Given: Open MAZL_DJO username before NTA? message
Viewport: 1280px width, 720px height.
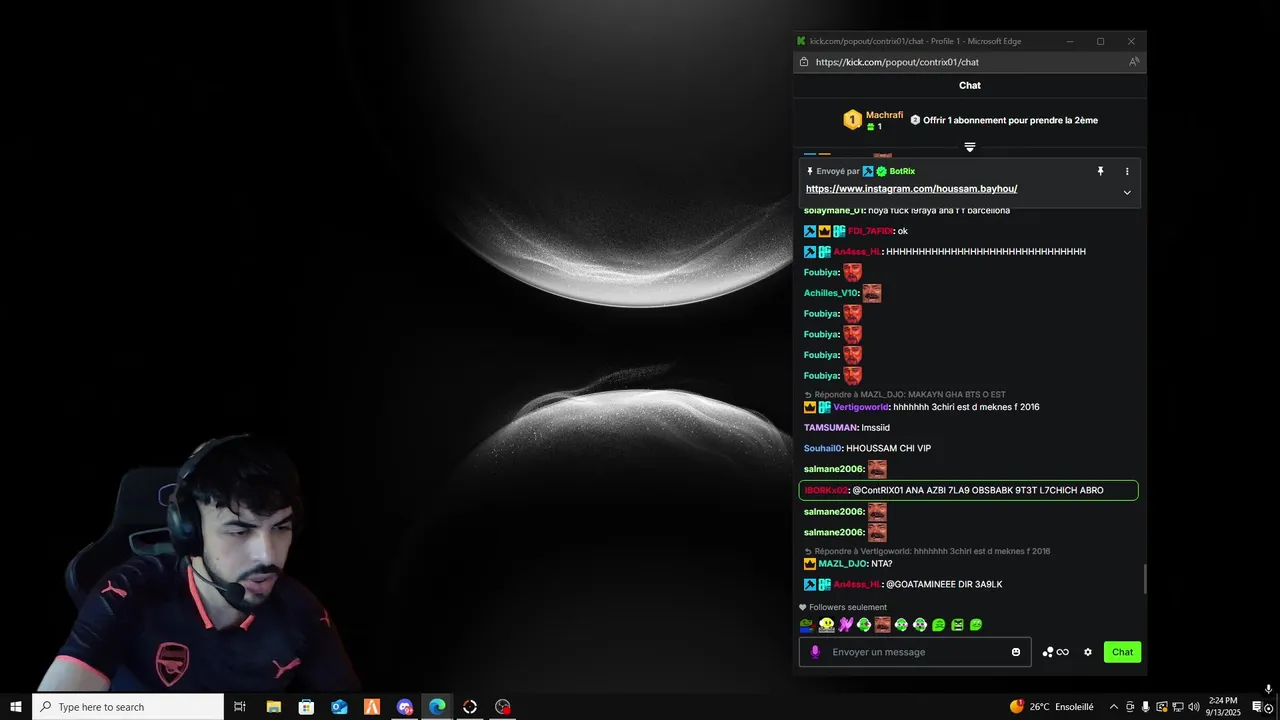Looking at the screenshot, I should [843, 564].
